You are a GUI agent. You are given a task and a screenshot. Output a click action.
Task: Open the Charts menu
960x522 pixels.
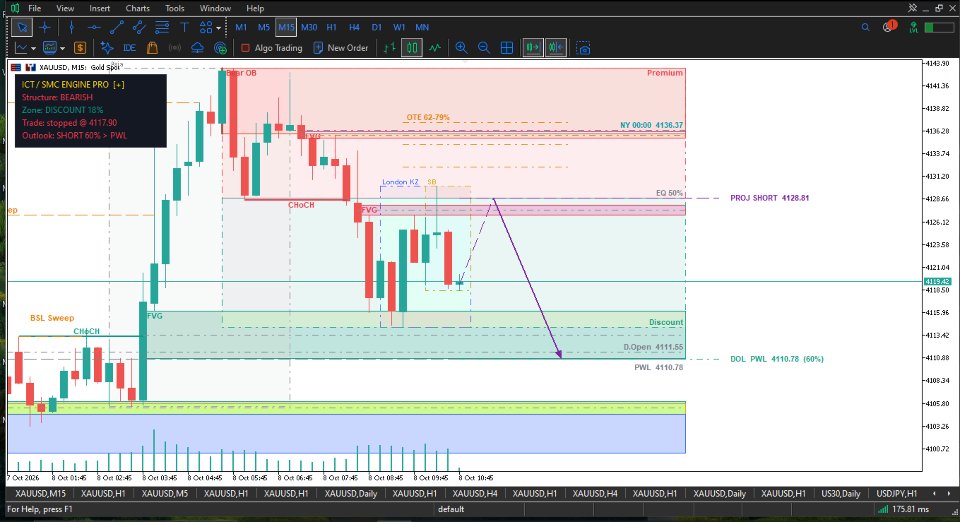coord(137,8)
